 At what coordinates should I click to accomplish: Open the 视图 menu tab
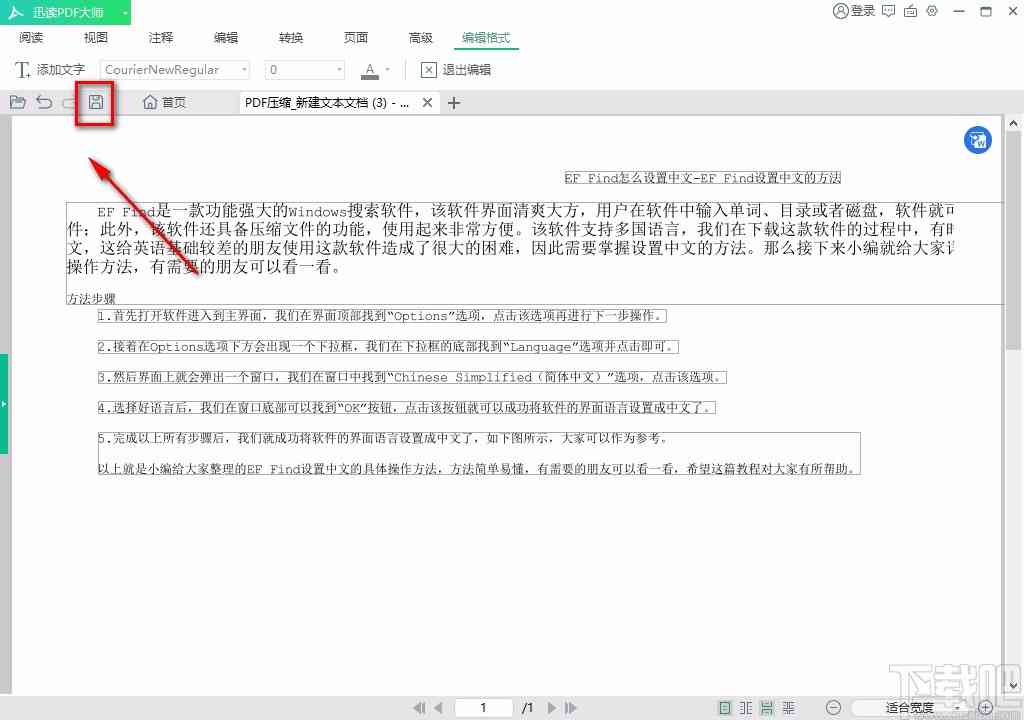click(x=95, y=38)
